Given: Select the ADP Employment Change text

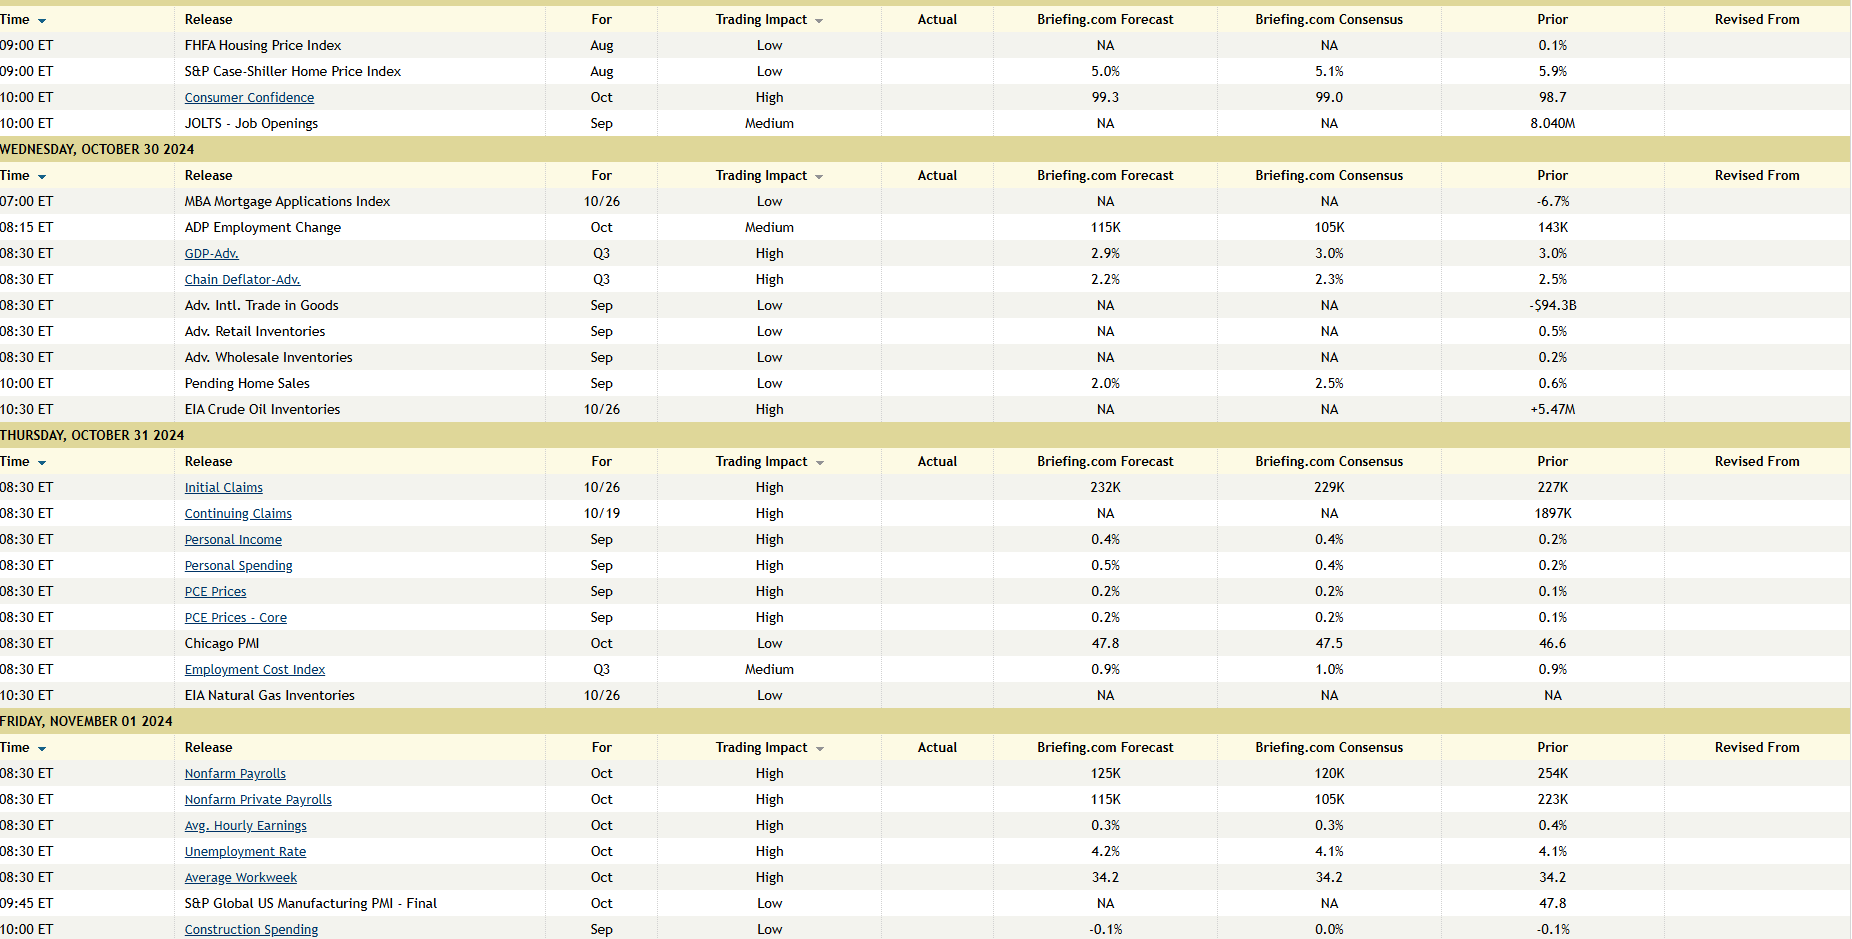Looking at the screenshot, I should tap(263, 227).
